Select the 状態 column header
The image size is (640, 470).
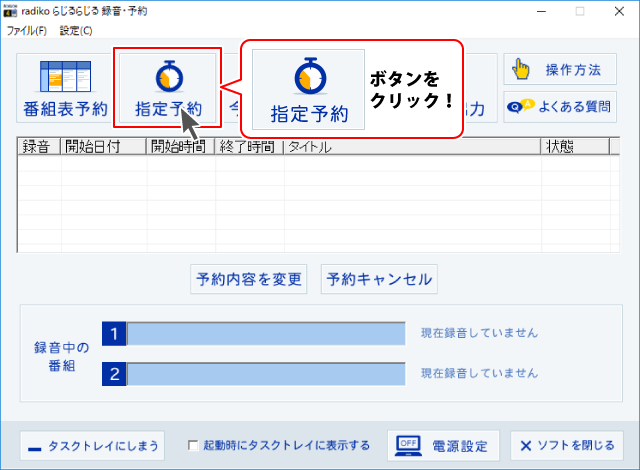(x=575, y=146)
